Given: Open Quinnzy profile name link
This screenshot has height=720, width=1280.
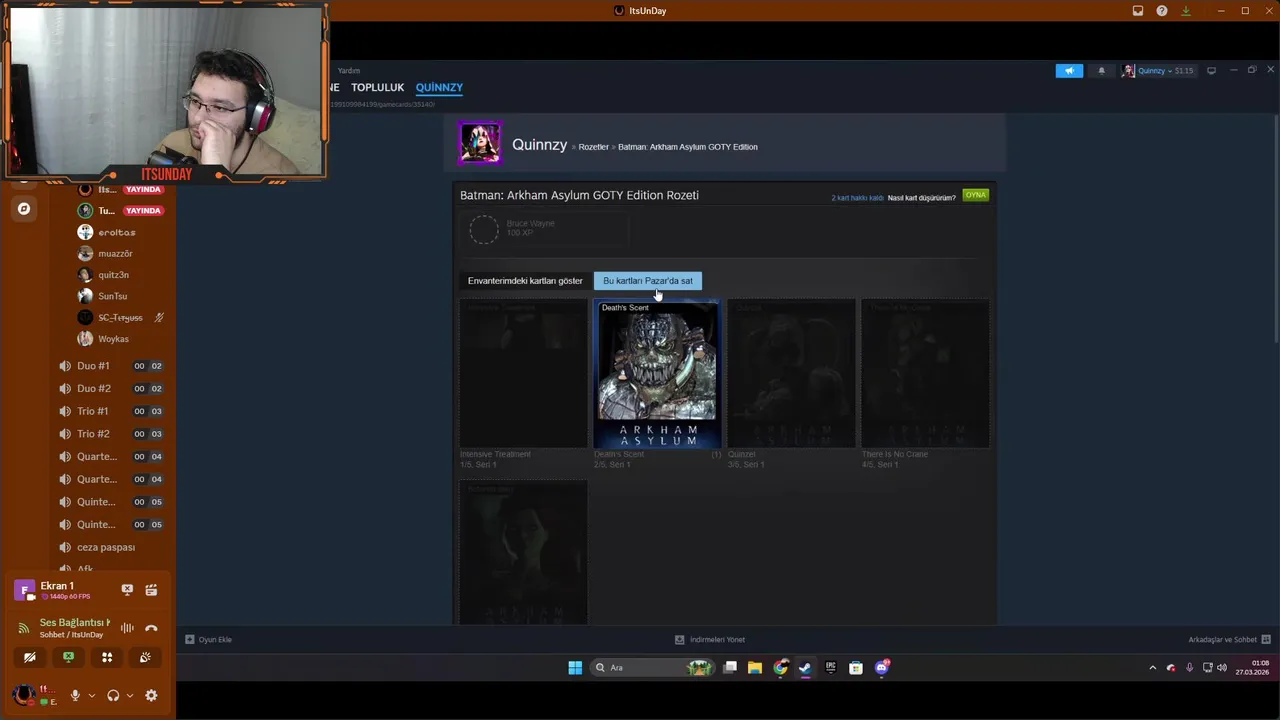Looking at the screenshot, I should tap(539, 145).
